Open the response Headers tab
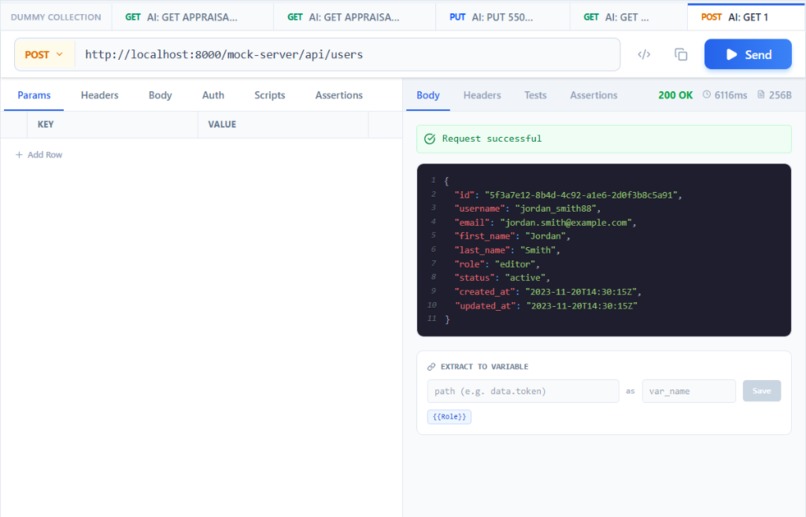This screenshot has width=806, height=517. pos(482,95)
